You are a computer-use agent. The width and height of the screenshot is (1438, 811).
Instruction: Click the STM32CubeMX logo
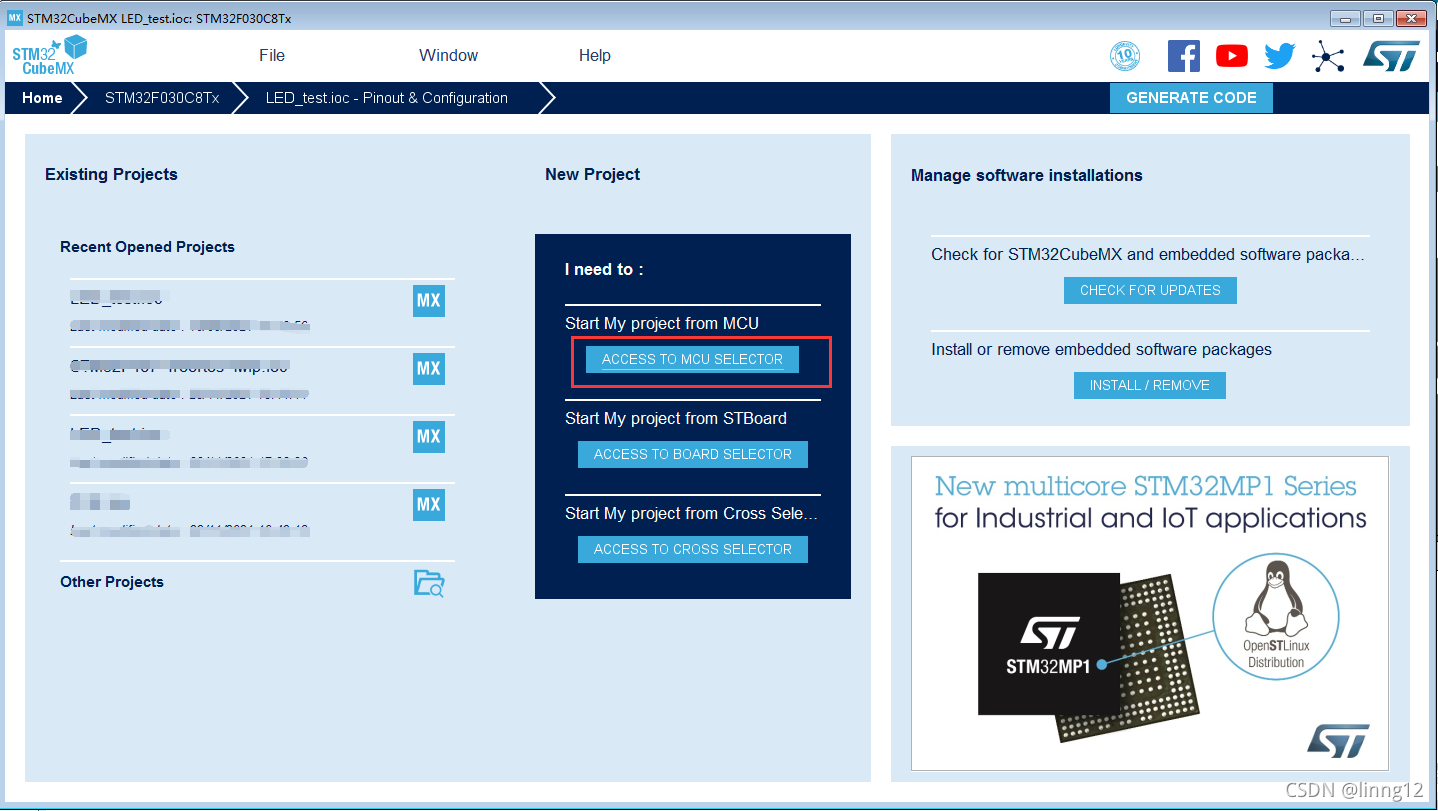[x=49, y=55]
